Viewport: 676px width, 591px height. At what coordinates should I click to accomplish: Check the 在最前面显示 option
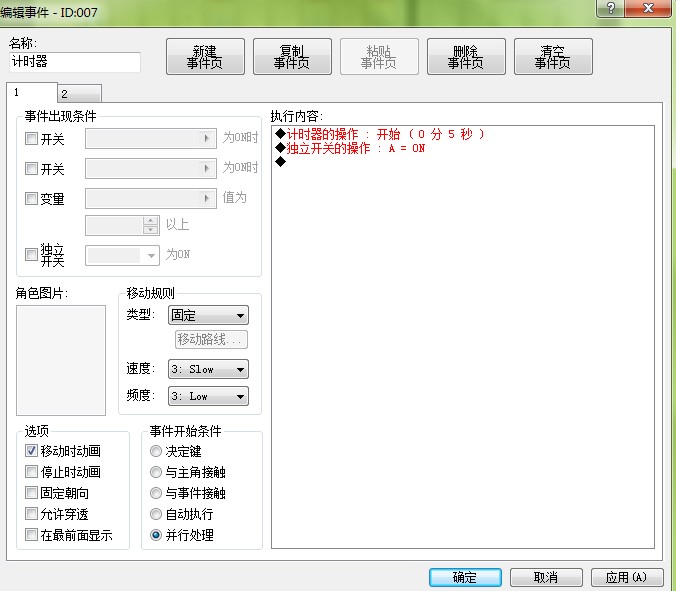(x=31, y=535)
